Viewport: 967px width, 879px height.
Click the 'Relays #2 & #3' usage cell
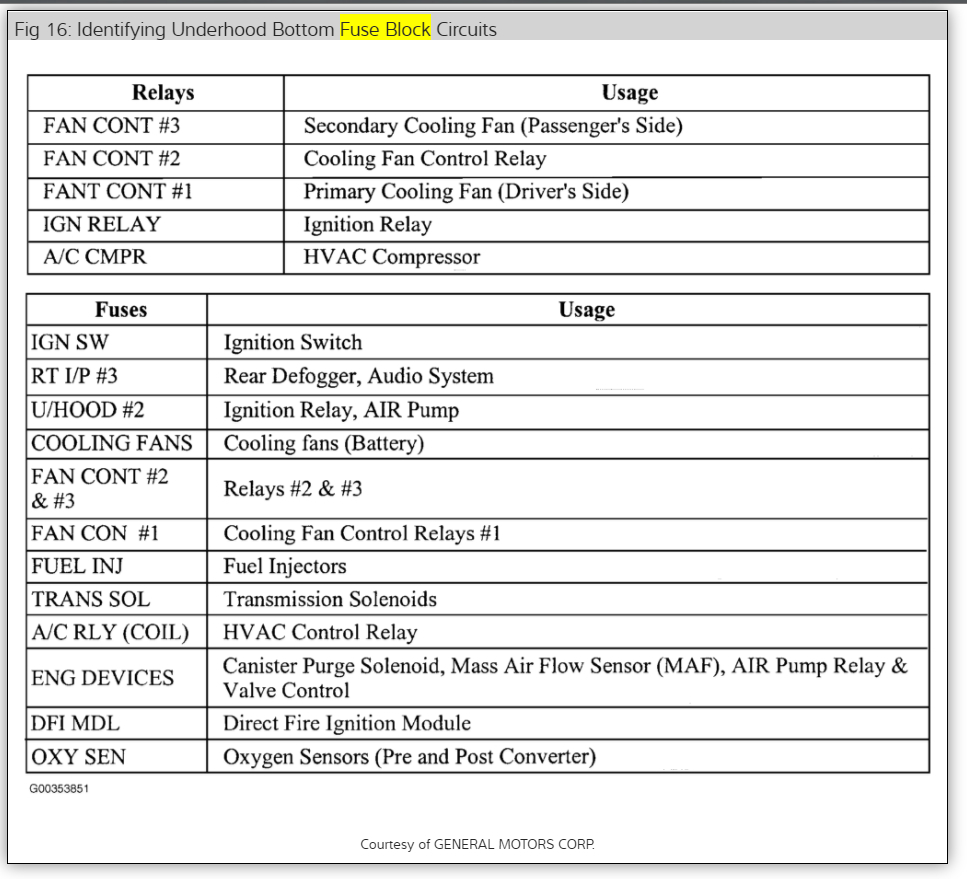(x=568, y=489)
